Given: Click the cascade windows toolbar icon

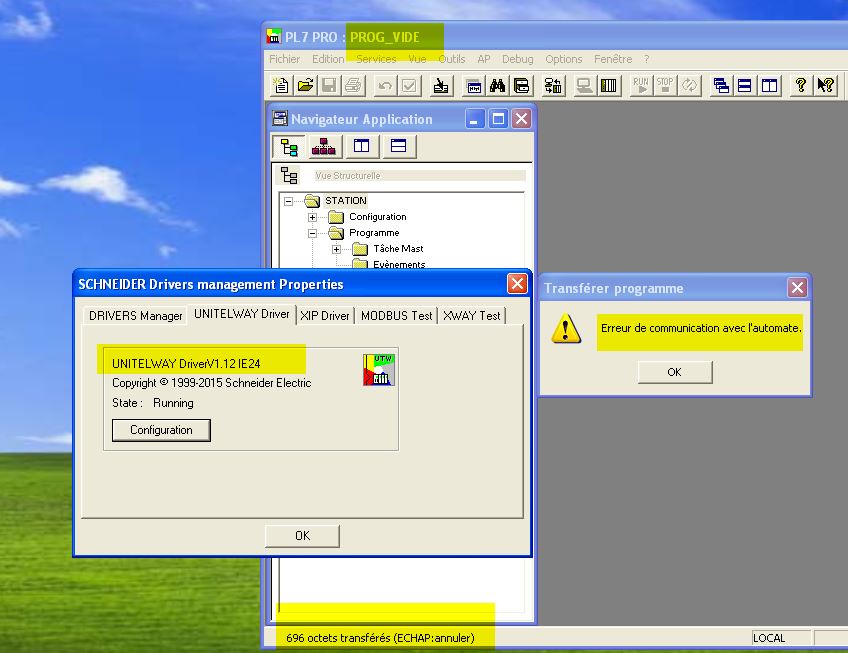Looking at the screenshot, I should (720, 86).
